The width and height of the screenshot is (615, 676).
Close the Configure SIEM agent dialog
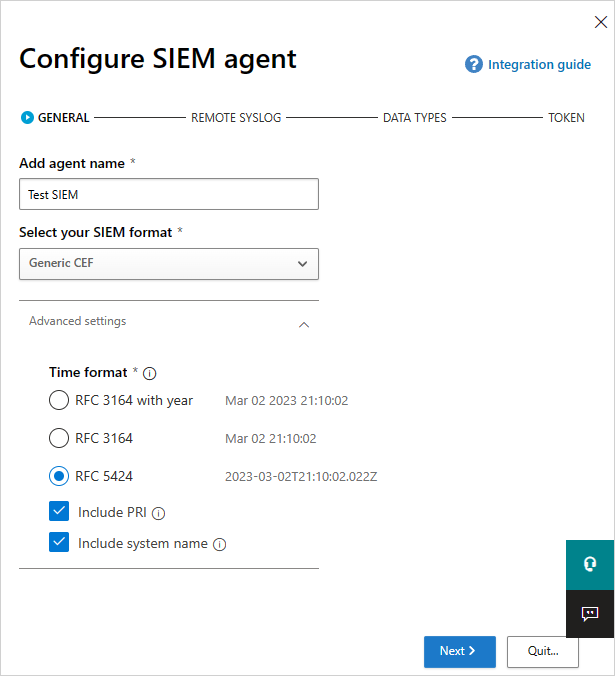coord(600,22)
